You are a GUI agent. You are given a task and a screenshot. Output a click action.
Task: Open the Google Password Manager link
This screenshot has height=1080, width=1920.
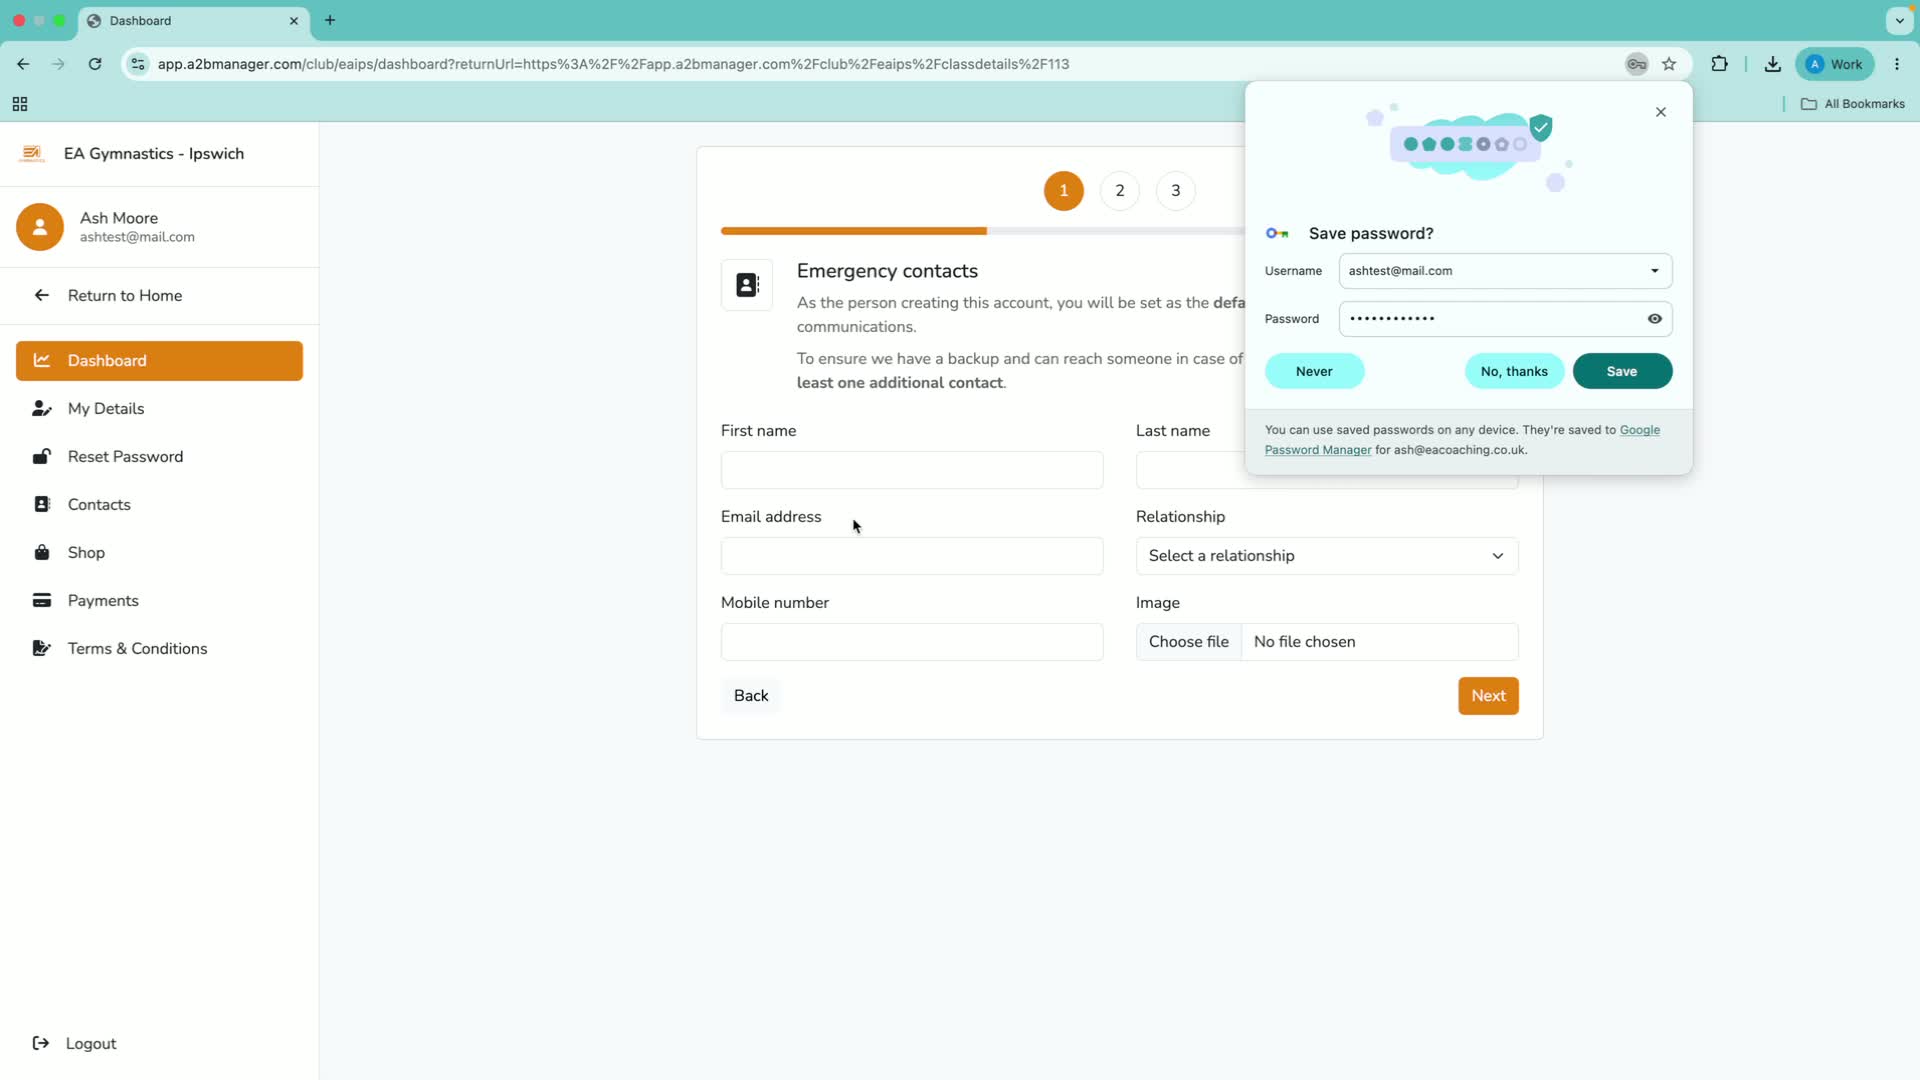click(1462, 440)
